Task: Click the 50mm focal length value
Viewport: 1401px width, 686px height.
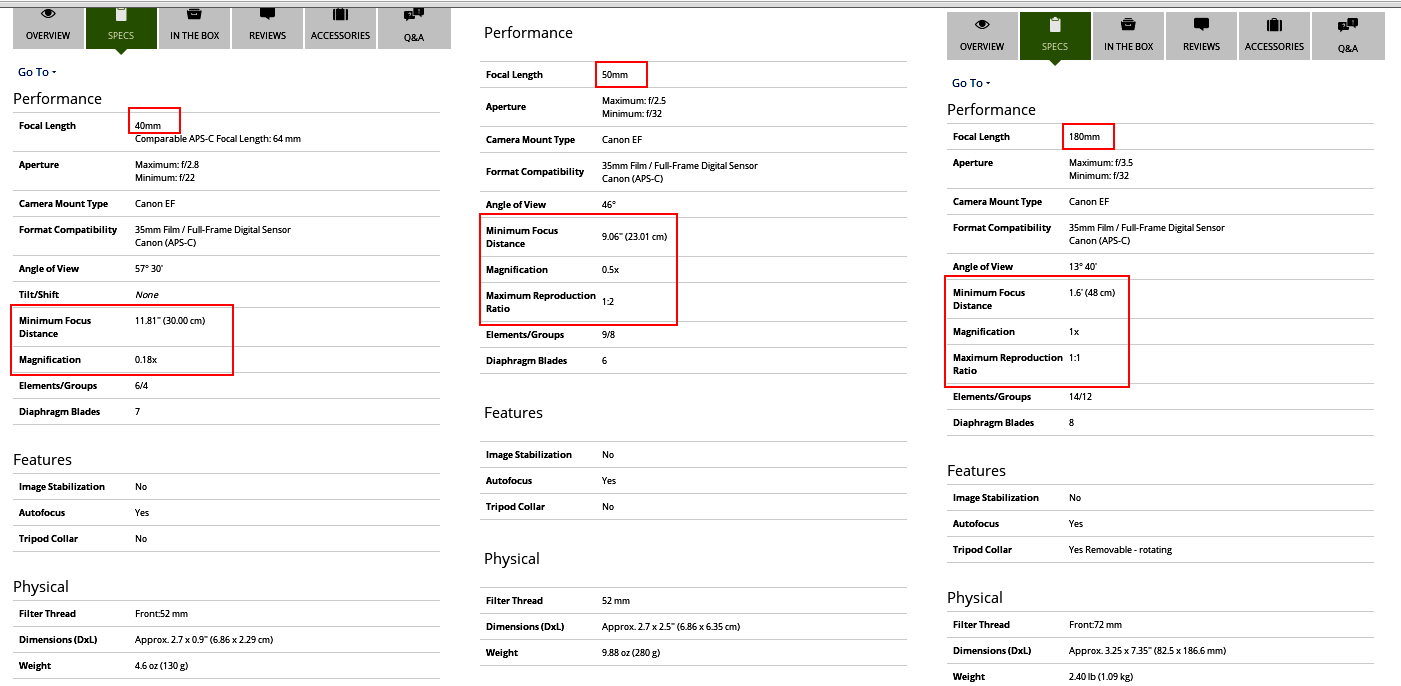Action: click(615, 75)
